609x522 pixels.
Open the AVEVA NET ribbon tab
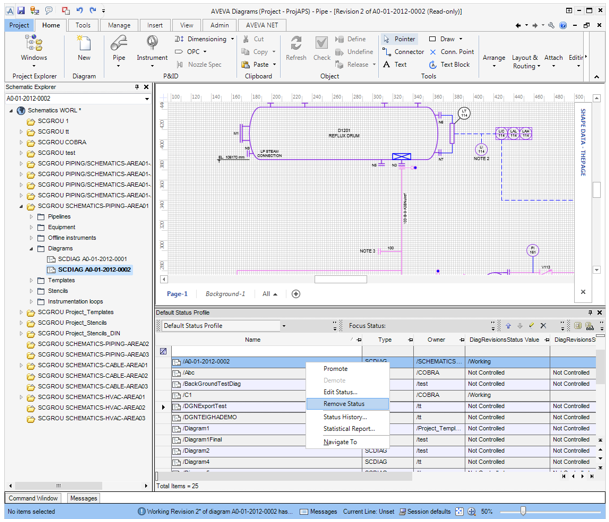point(262,25)
